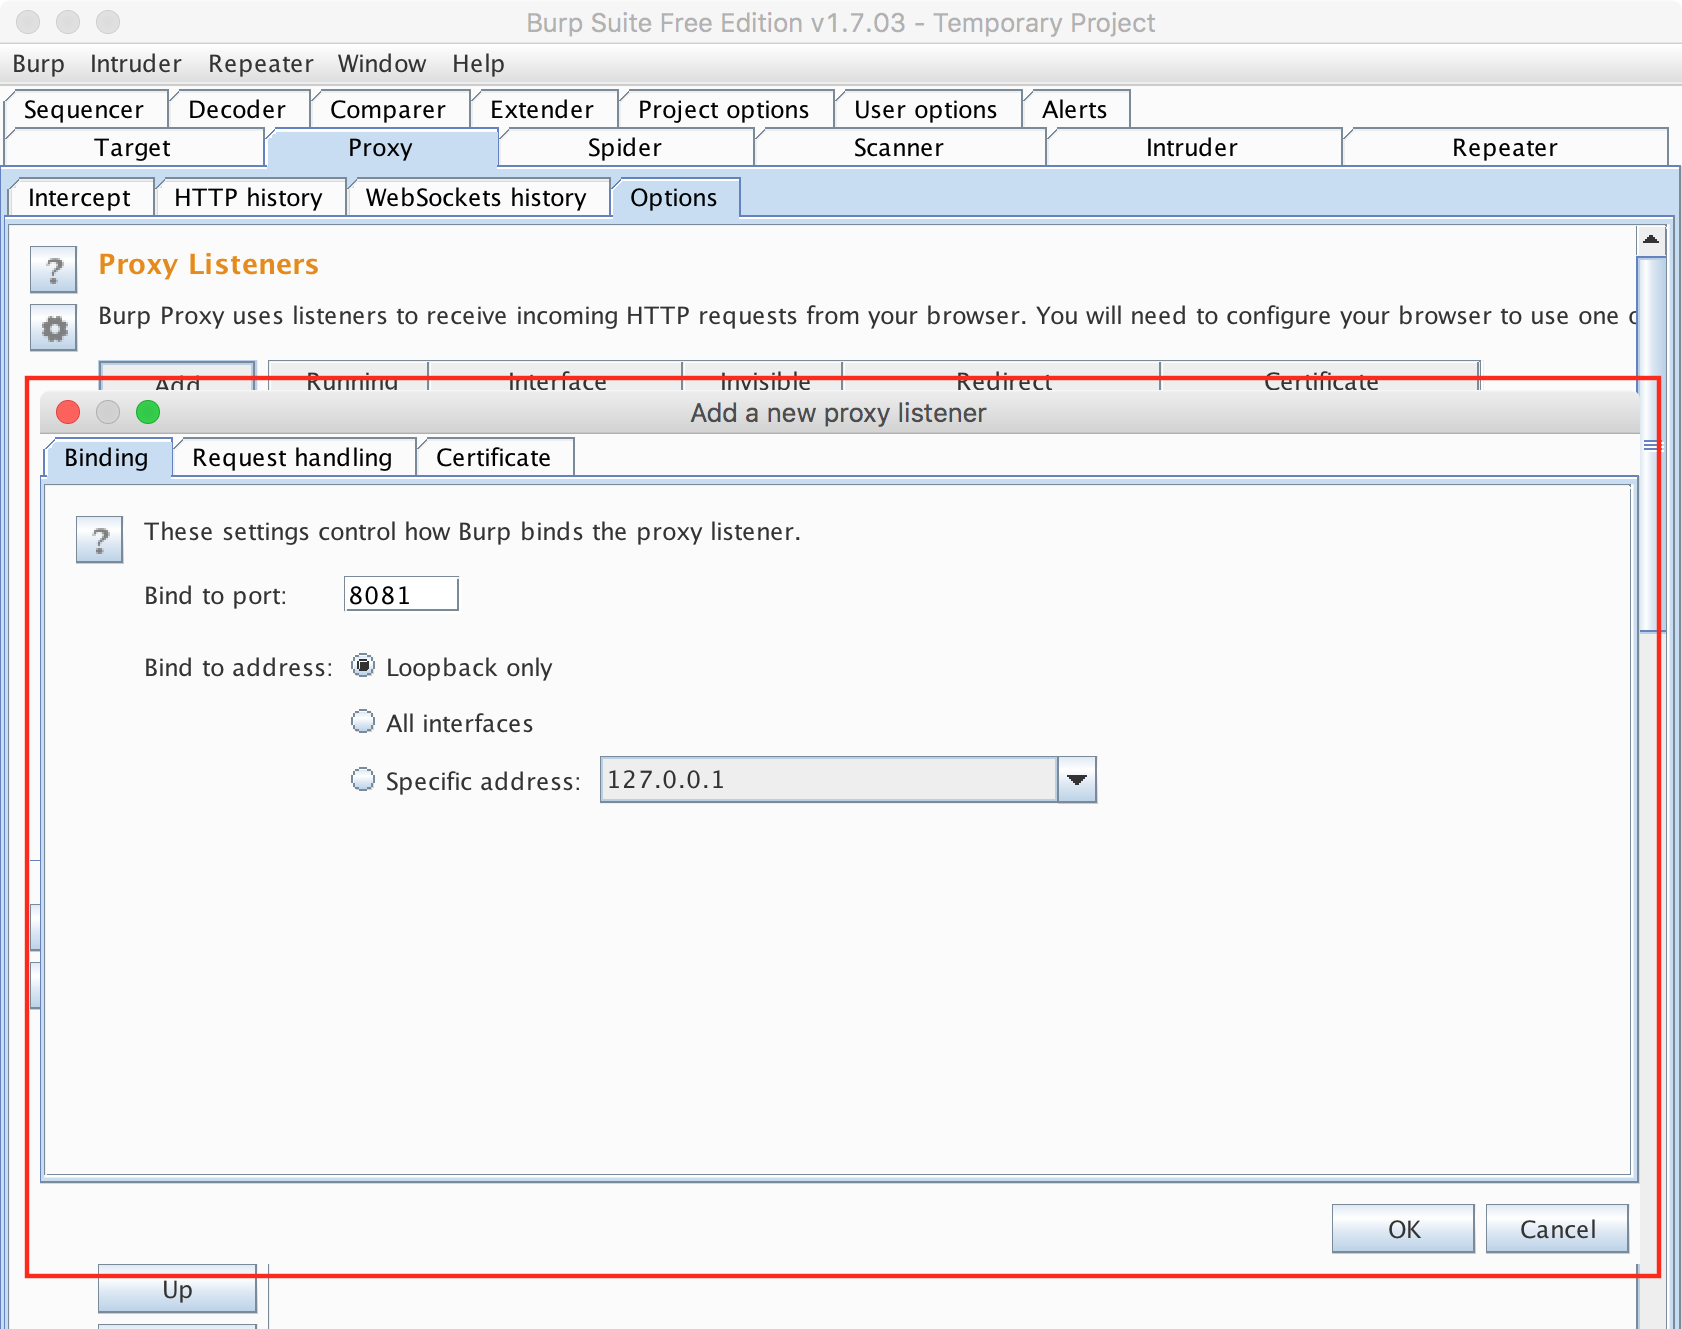Click the Proxy Listeners help question-mark icon
This screenshot has width=1682, height=1329.
(x=54, y=269)
